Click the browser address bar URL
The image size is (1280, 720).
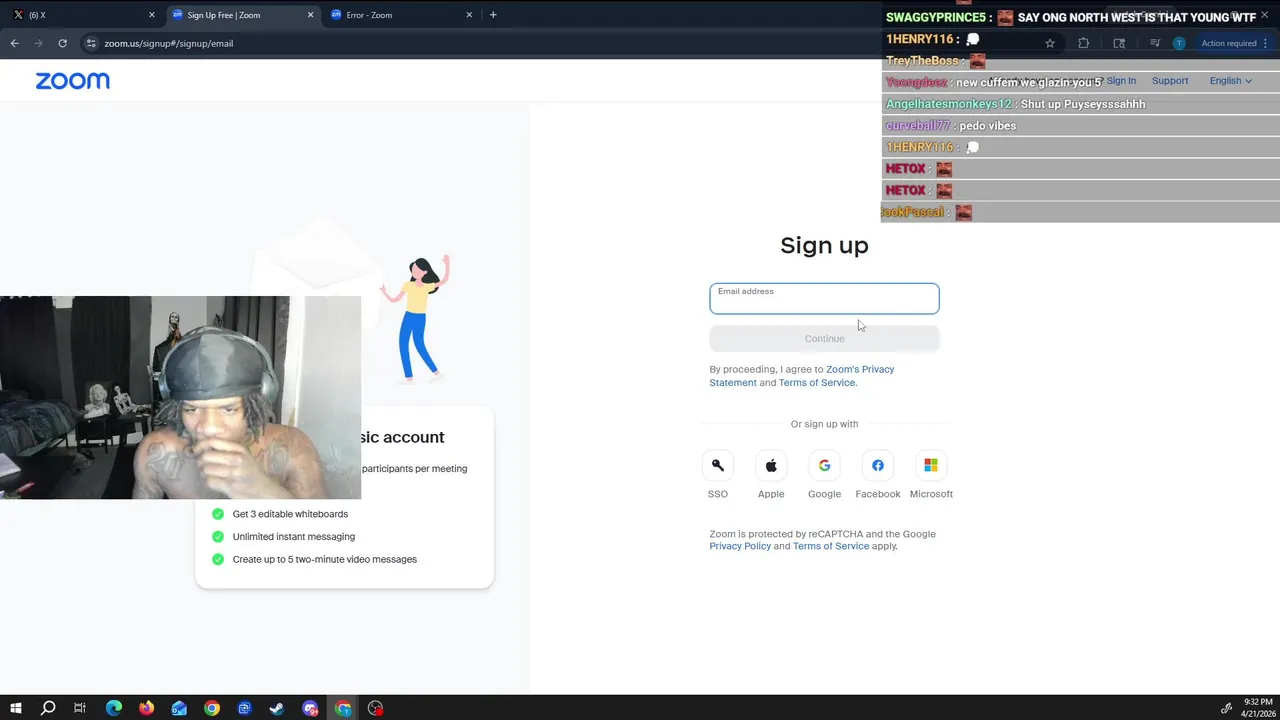pos(169,44)
